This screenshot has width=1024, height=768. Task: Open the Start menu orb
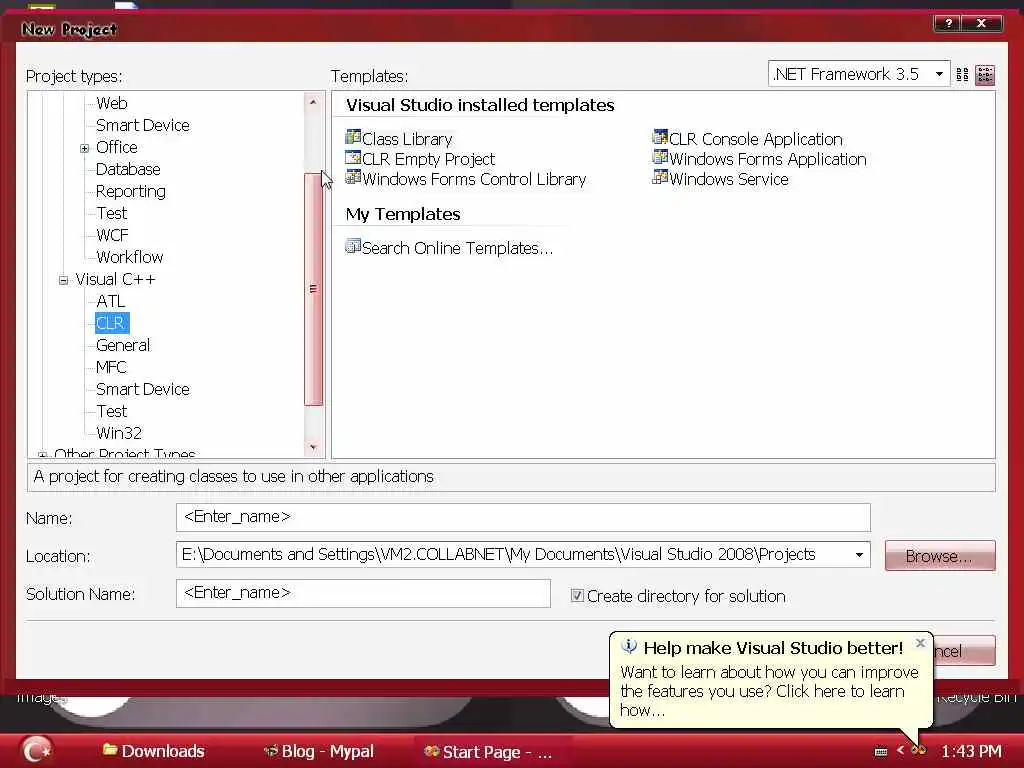click(x=36, y=750)
